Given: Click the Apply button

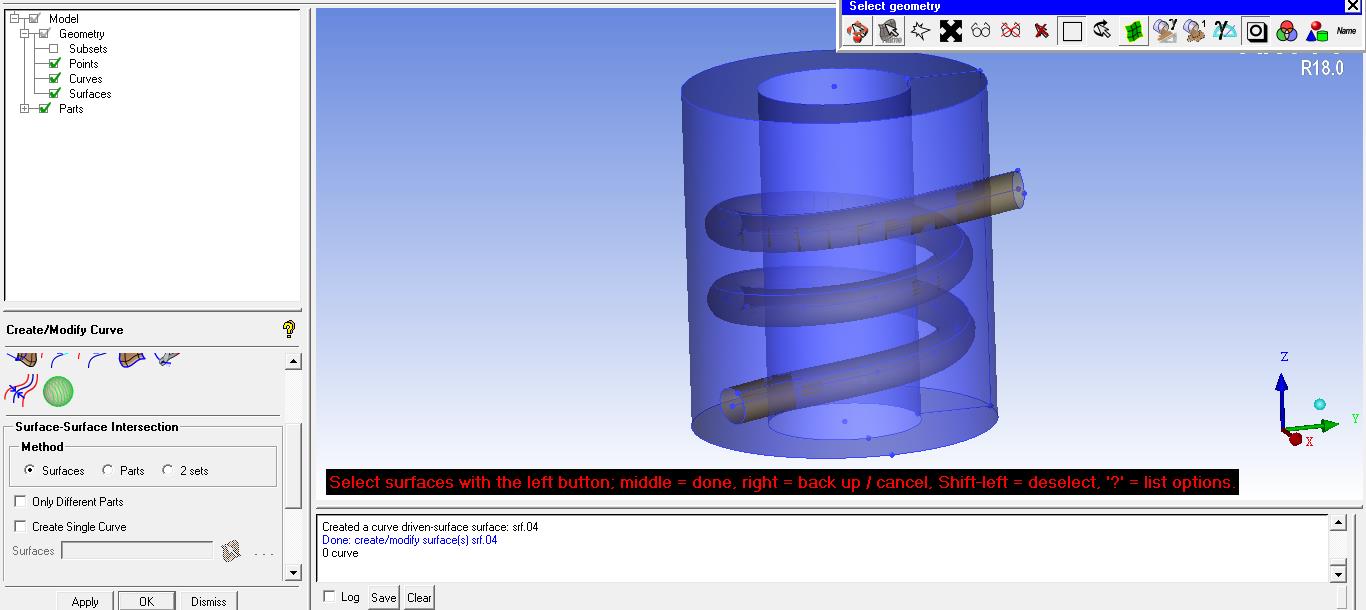Looking at the screenshot, I should [86, 601].
